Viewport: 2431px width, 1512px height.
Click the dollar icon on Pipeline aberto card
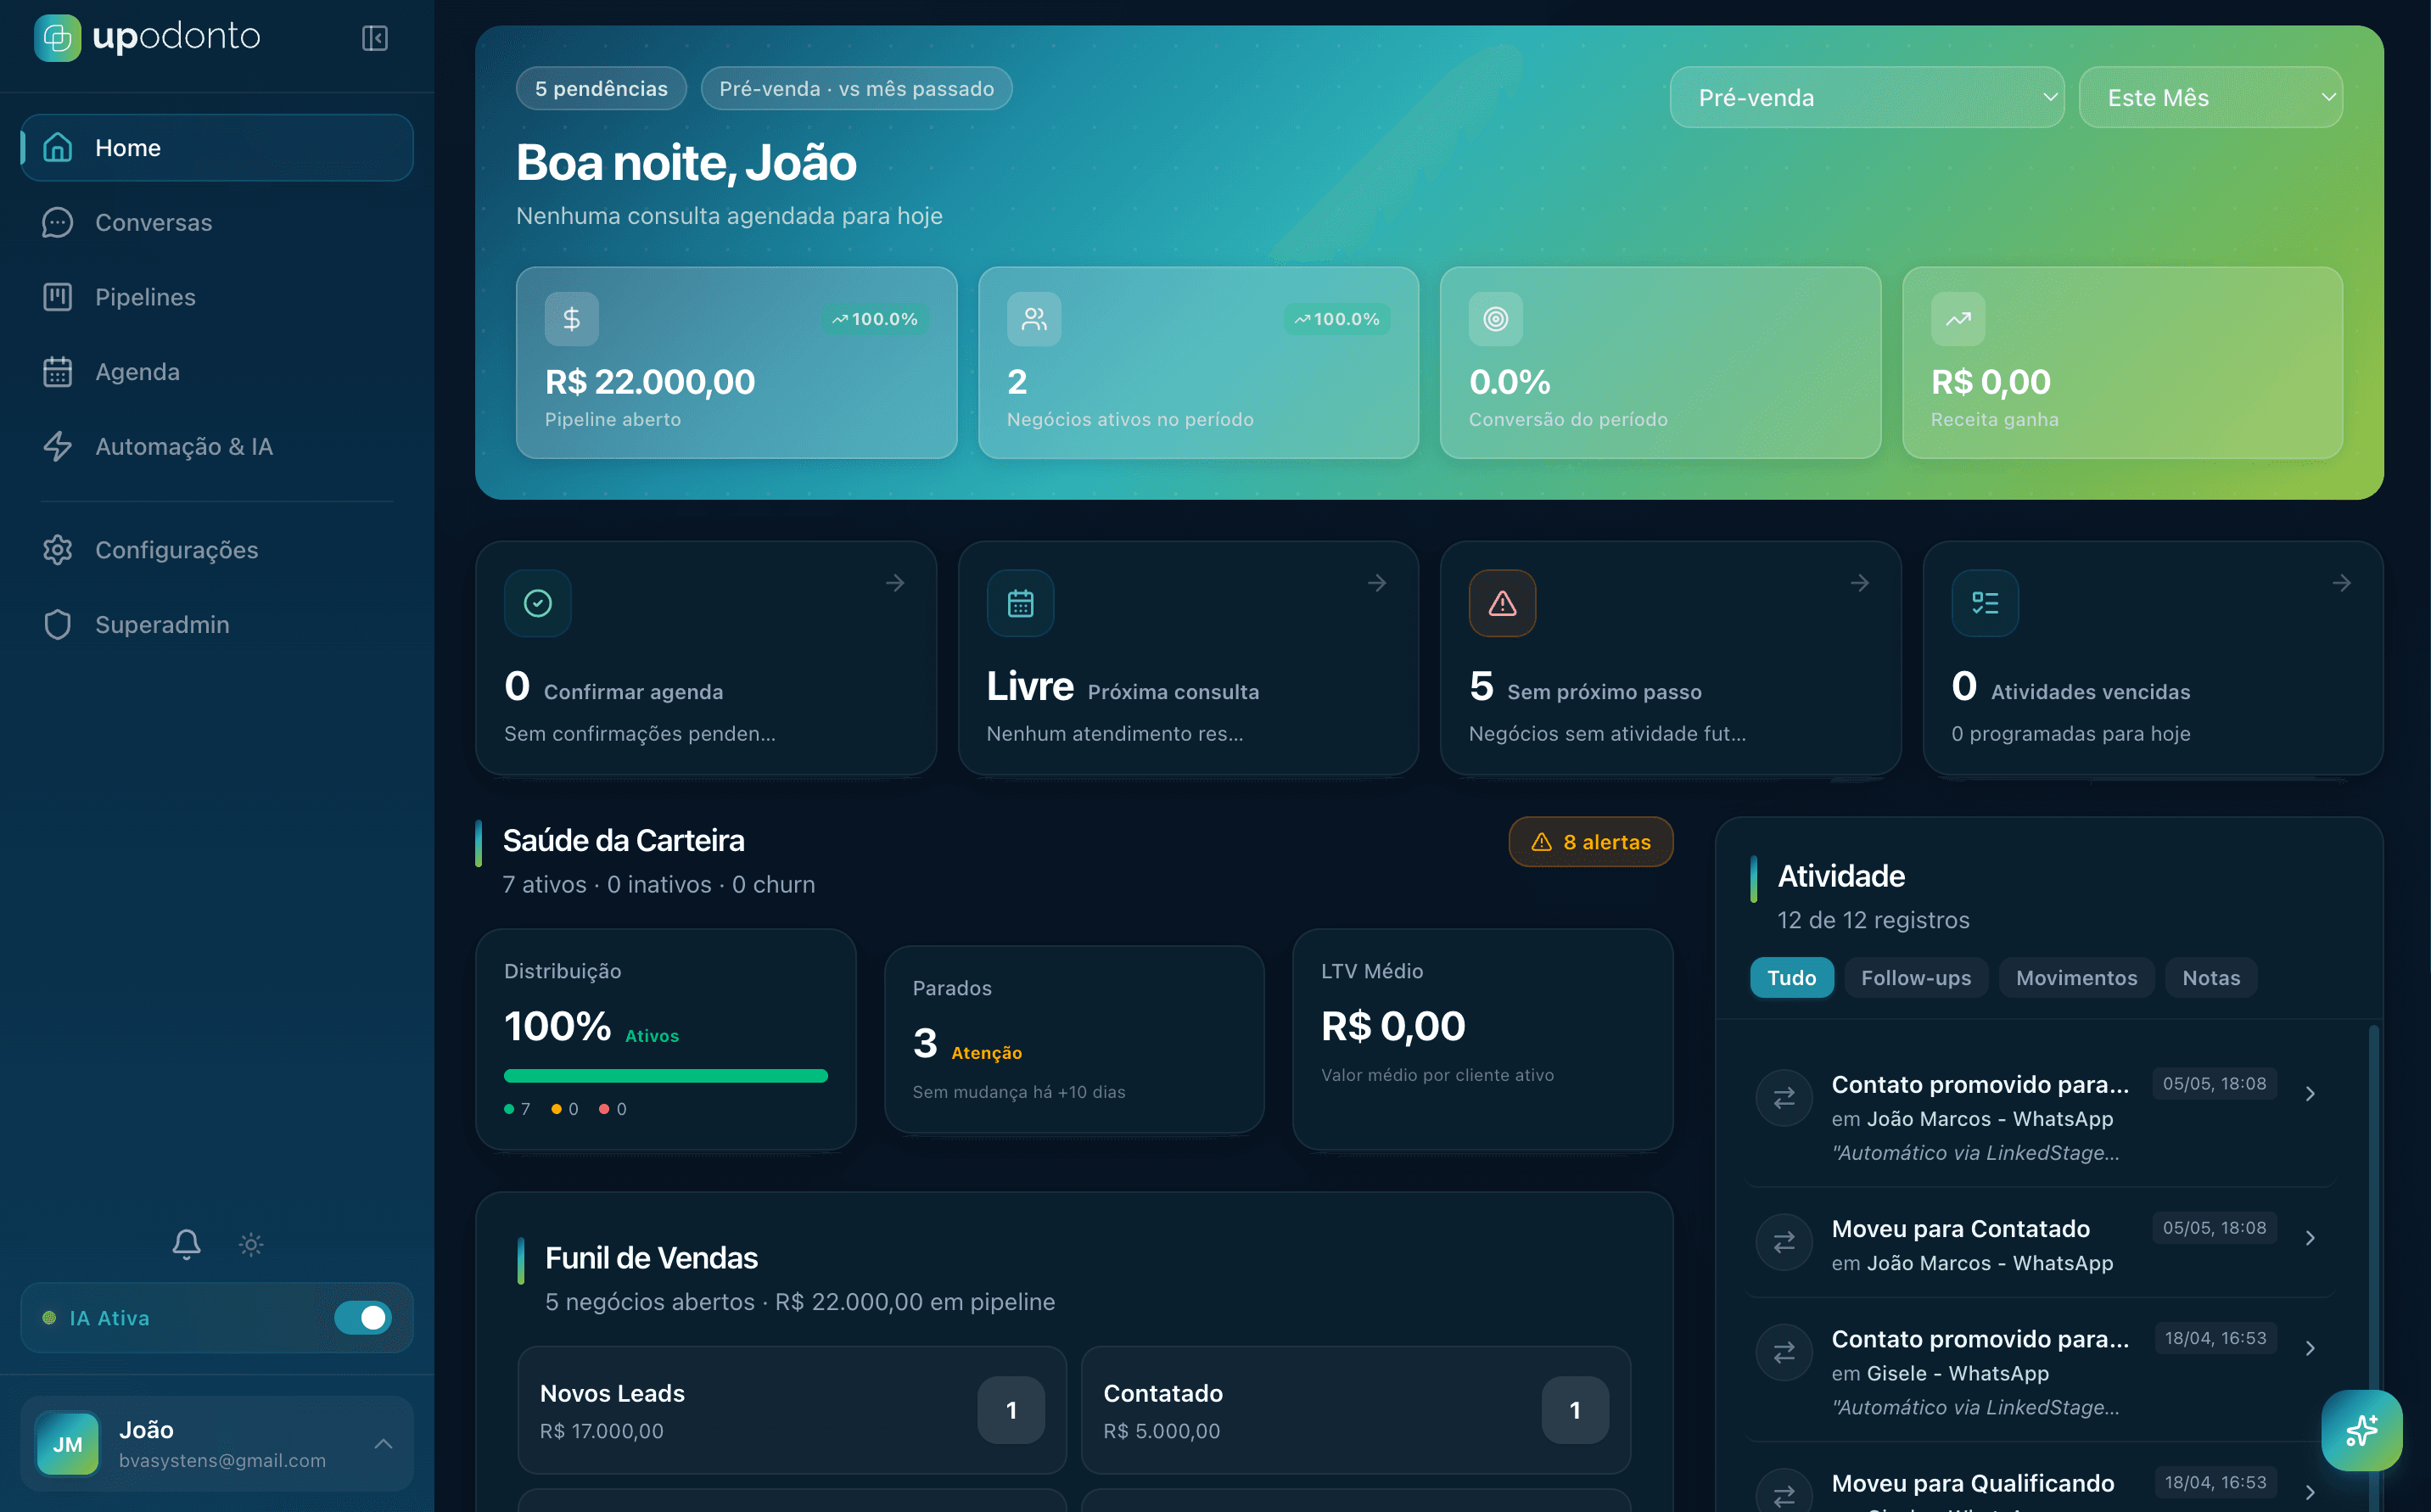click(572, 319)
